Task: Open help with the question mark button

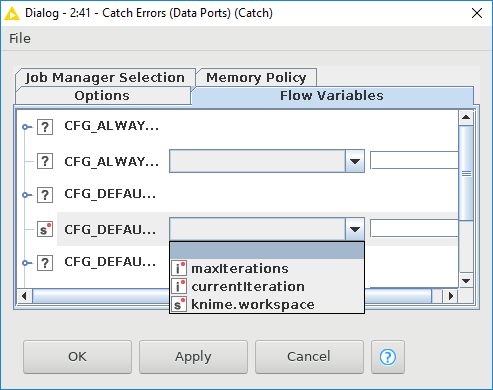Action: point(388,357)
